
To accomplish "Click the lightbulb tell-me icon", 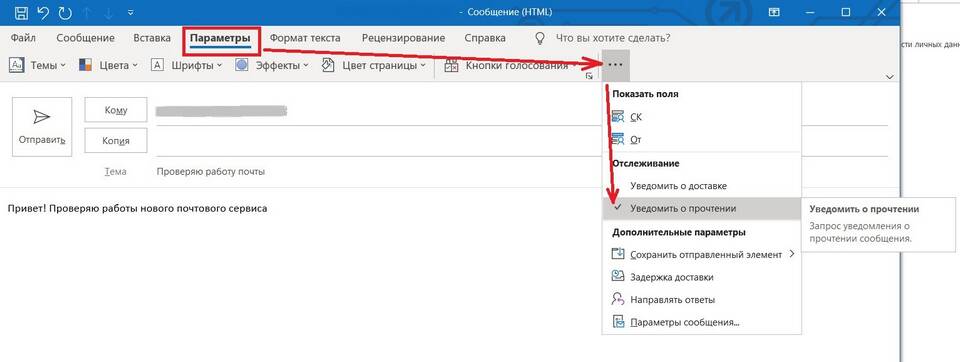I will (x=540, y=38).
